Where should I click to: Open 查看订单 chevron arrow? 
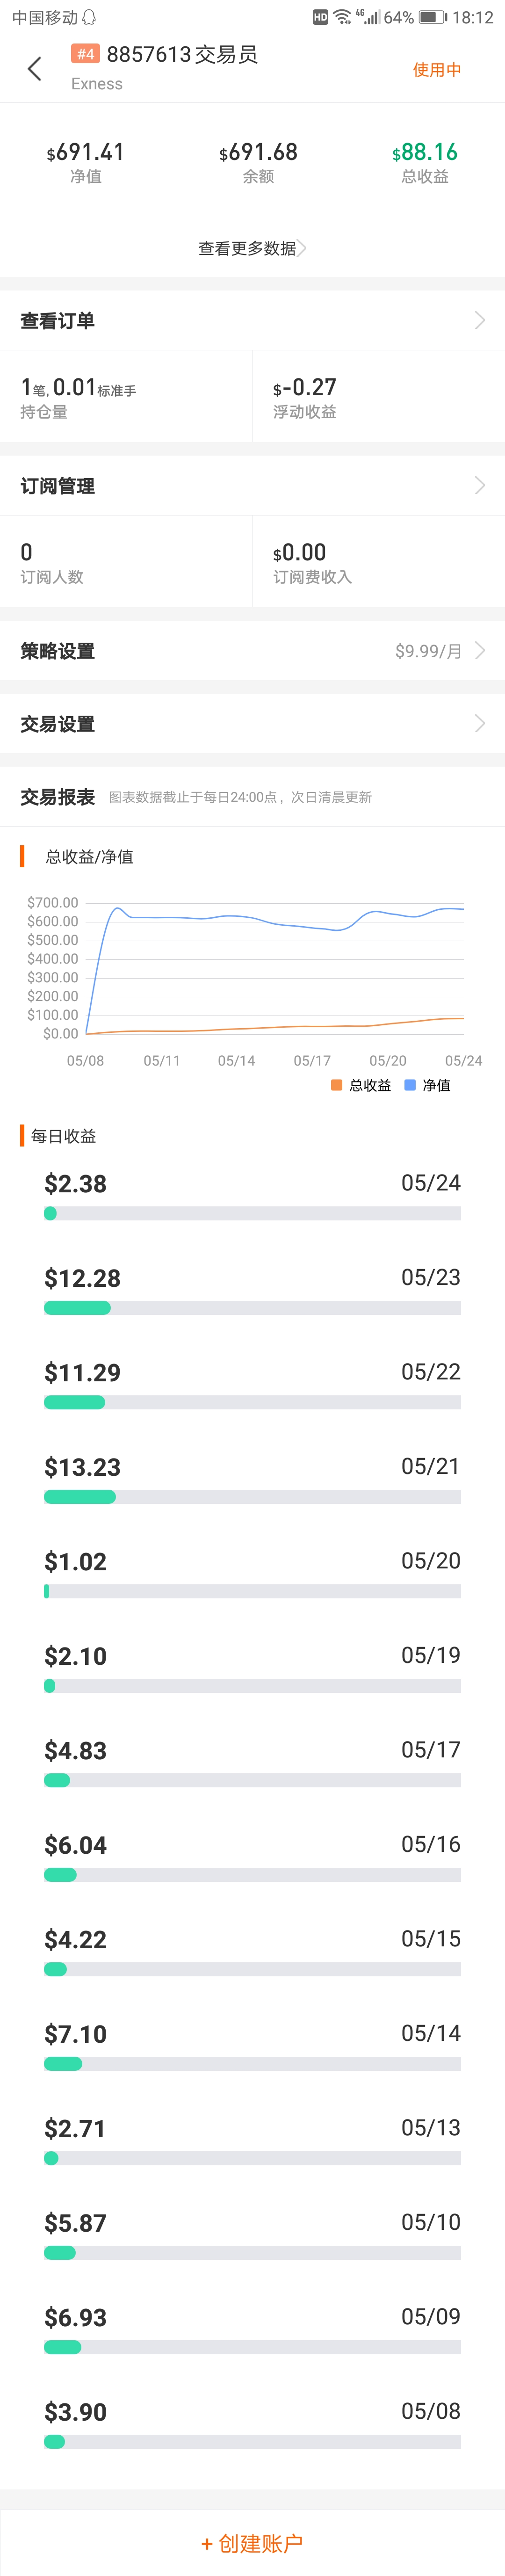(x=480, y=320)
